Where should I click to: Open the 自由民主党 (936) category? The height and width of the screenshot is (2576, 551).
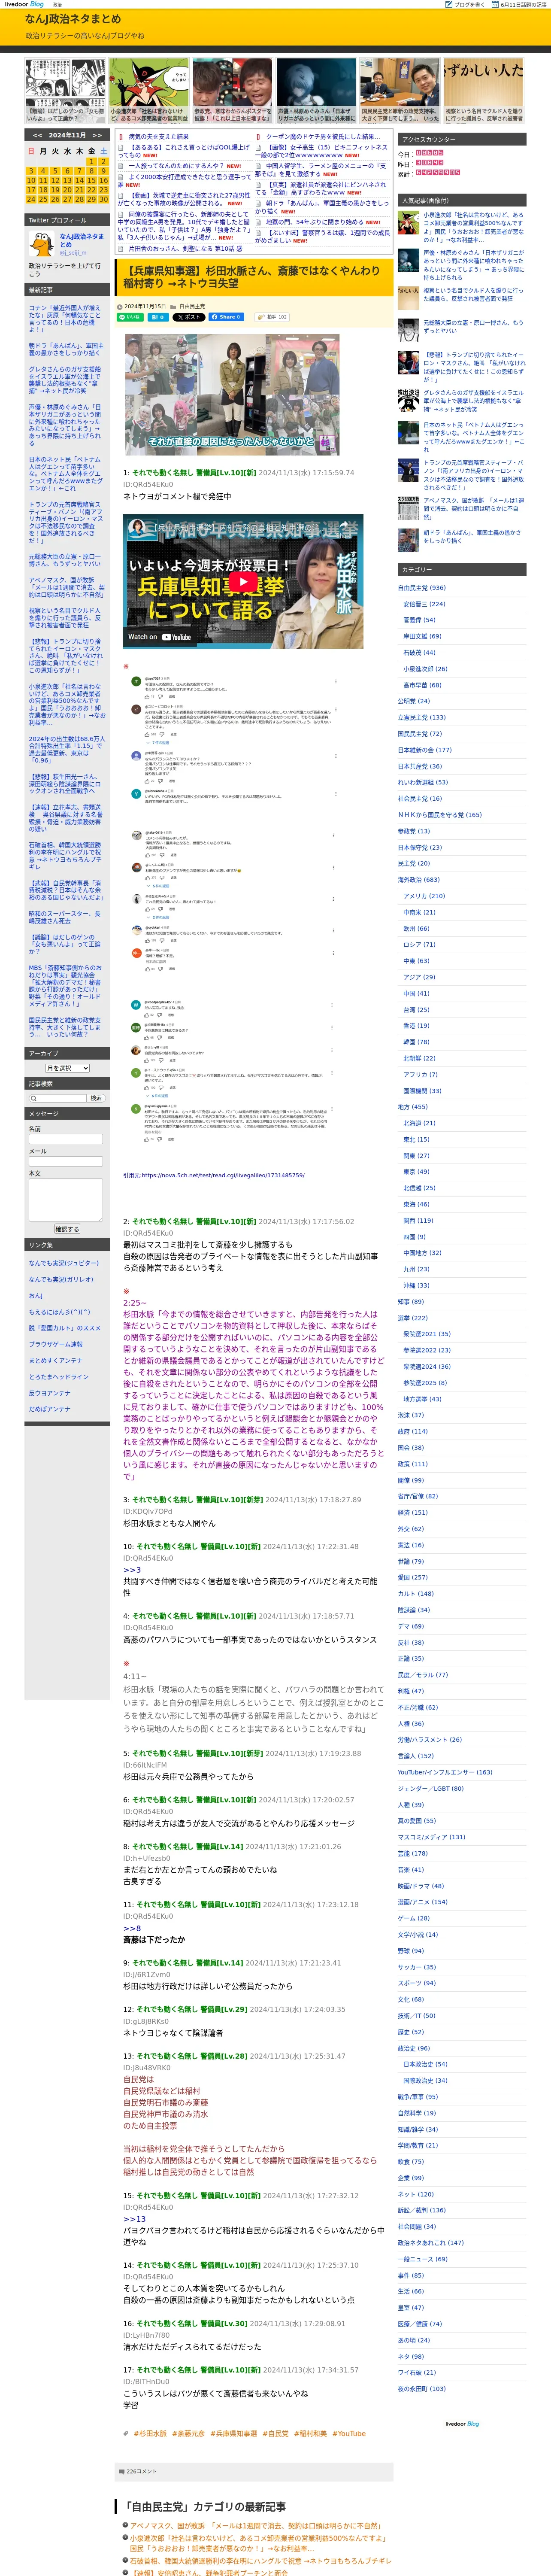(x=422, y=588)
